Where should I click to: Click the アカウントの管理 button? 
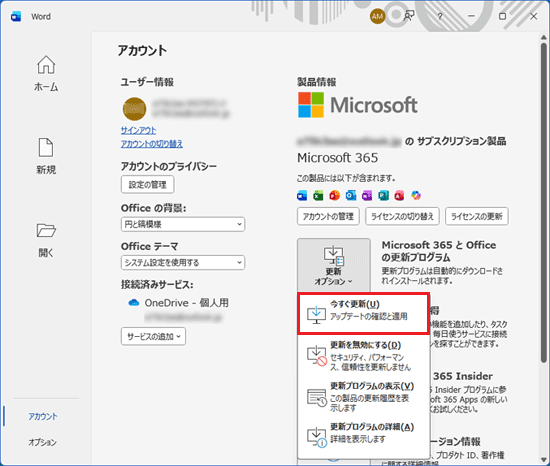[328, 216]
